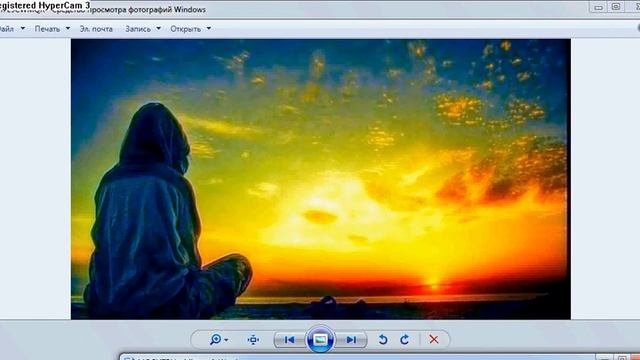Open the Запись menu

(x=138, y=29)
